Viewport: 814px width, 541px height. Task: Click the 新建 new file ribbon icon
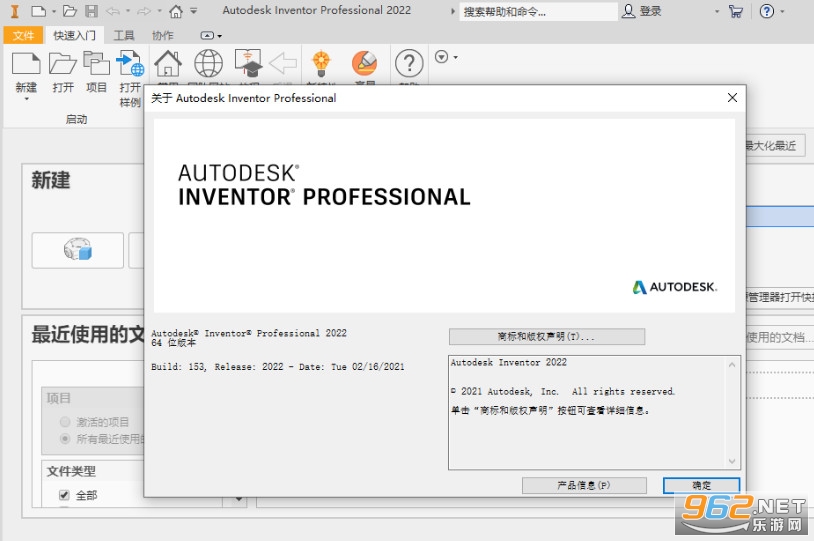coord(26,64)
